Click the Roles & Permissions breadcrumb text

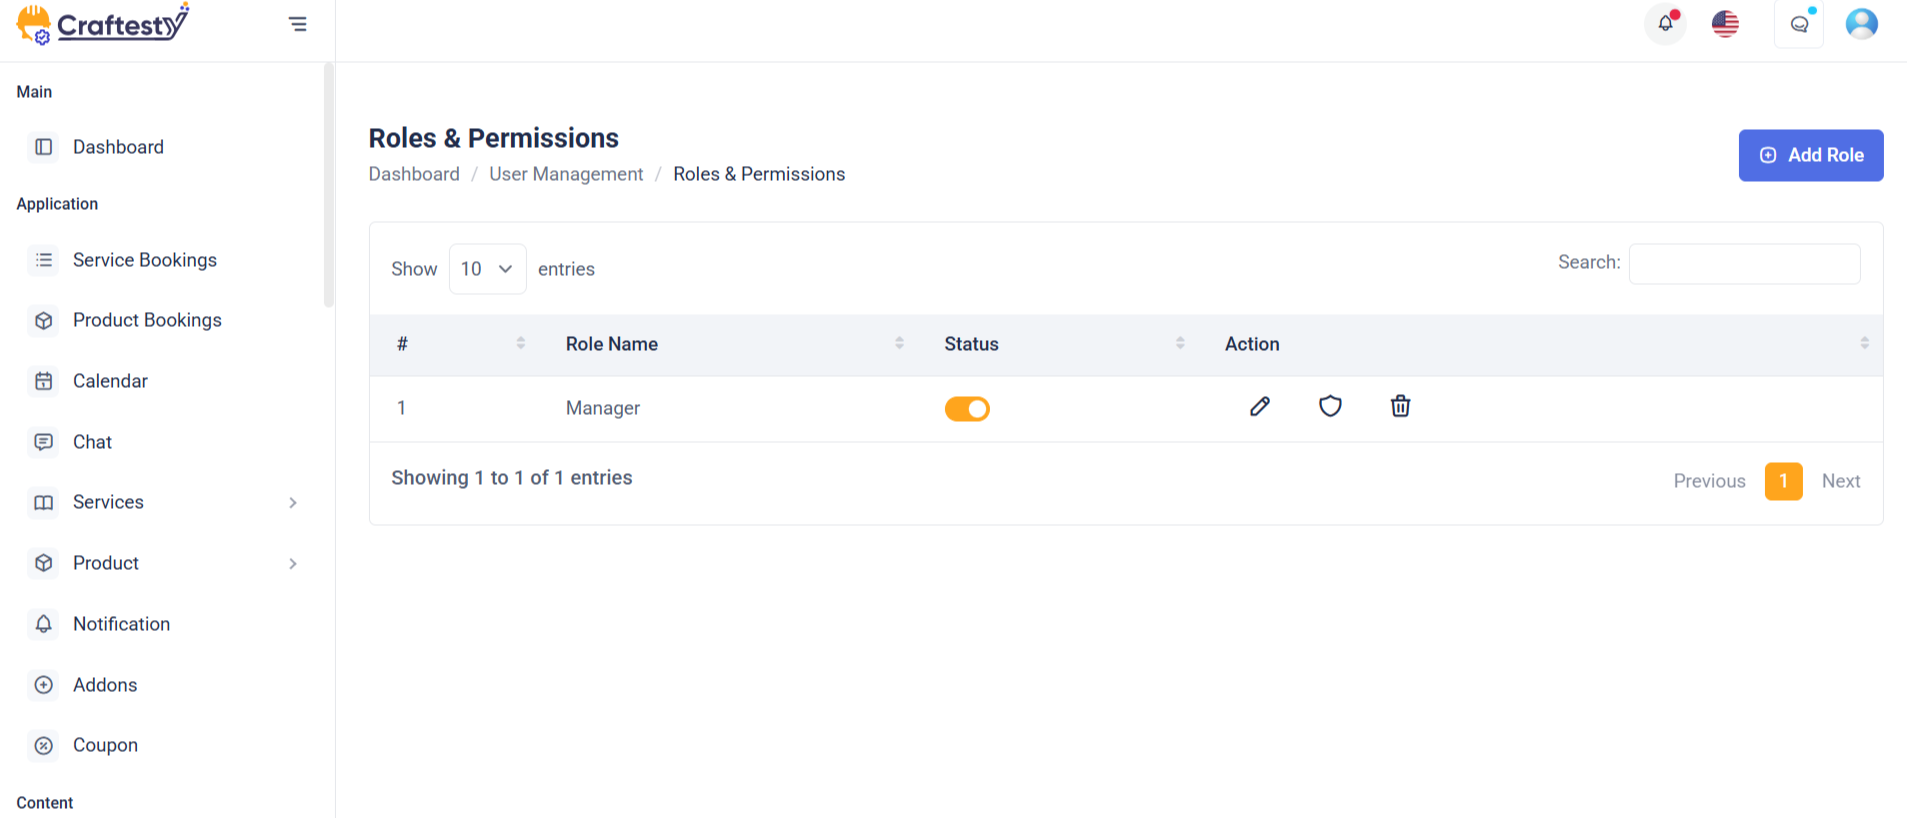coord(759,174)
